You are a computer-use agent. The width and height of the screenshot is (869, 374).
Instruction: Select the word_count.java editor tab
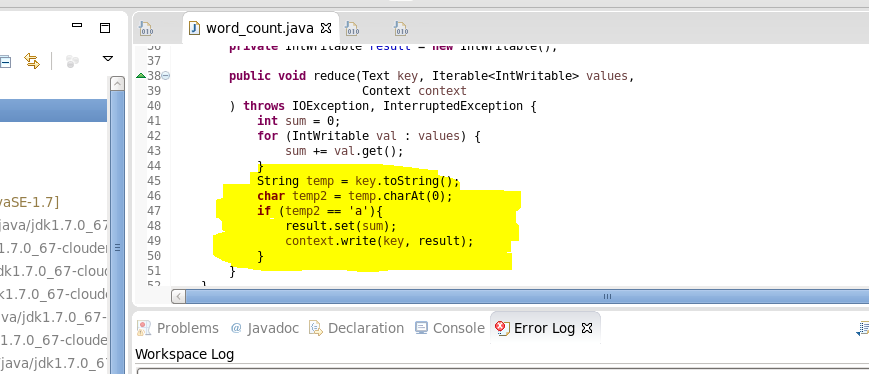click(259, 28)
